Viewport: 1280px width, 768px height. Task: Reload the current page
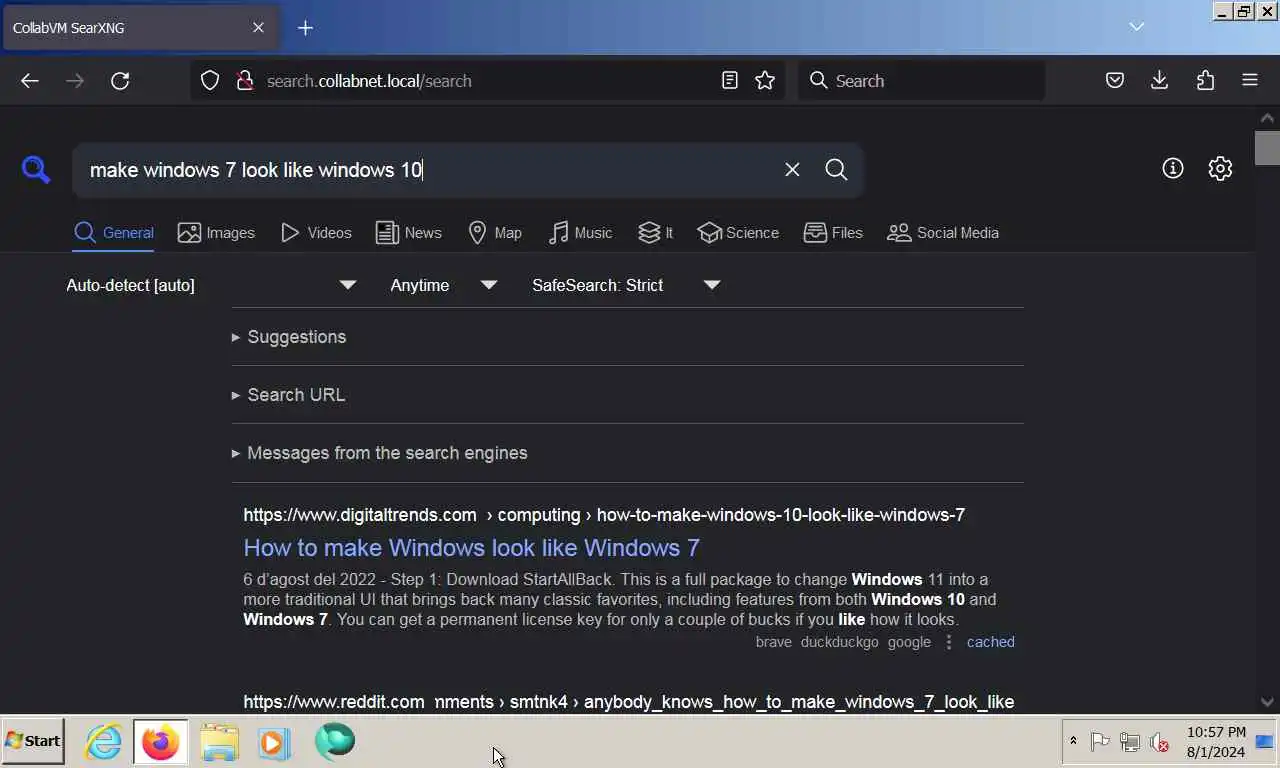click(x=120, y=81)
